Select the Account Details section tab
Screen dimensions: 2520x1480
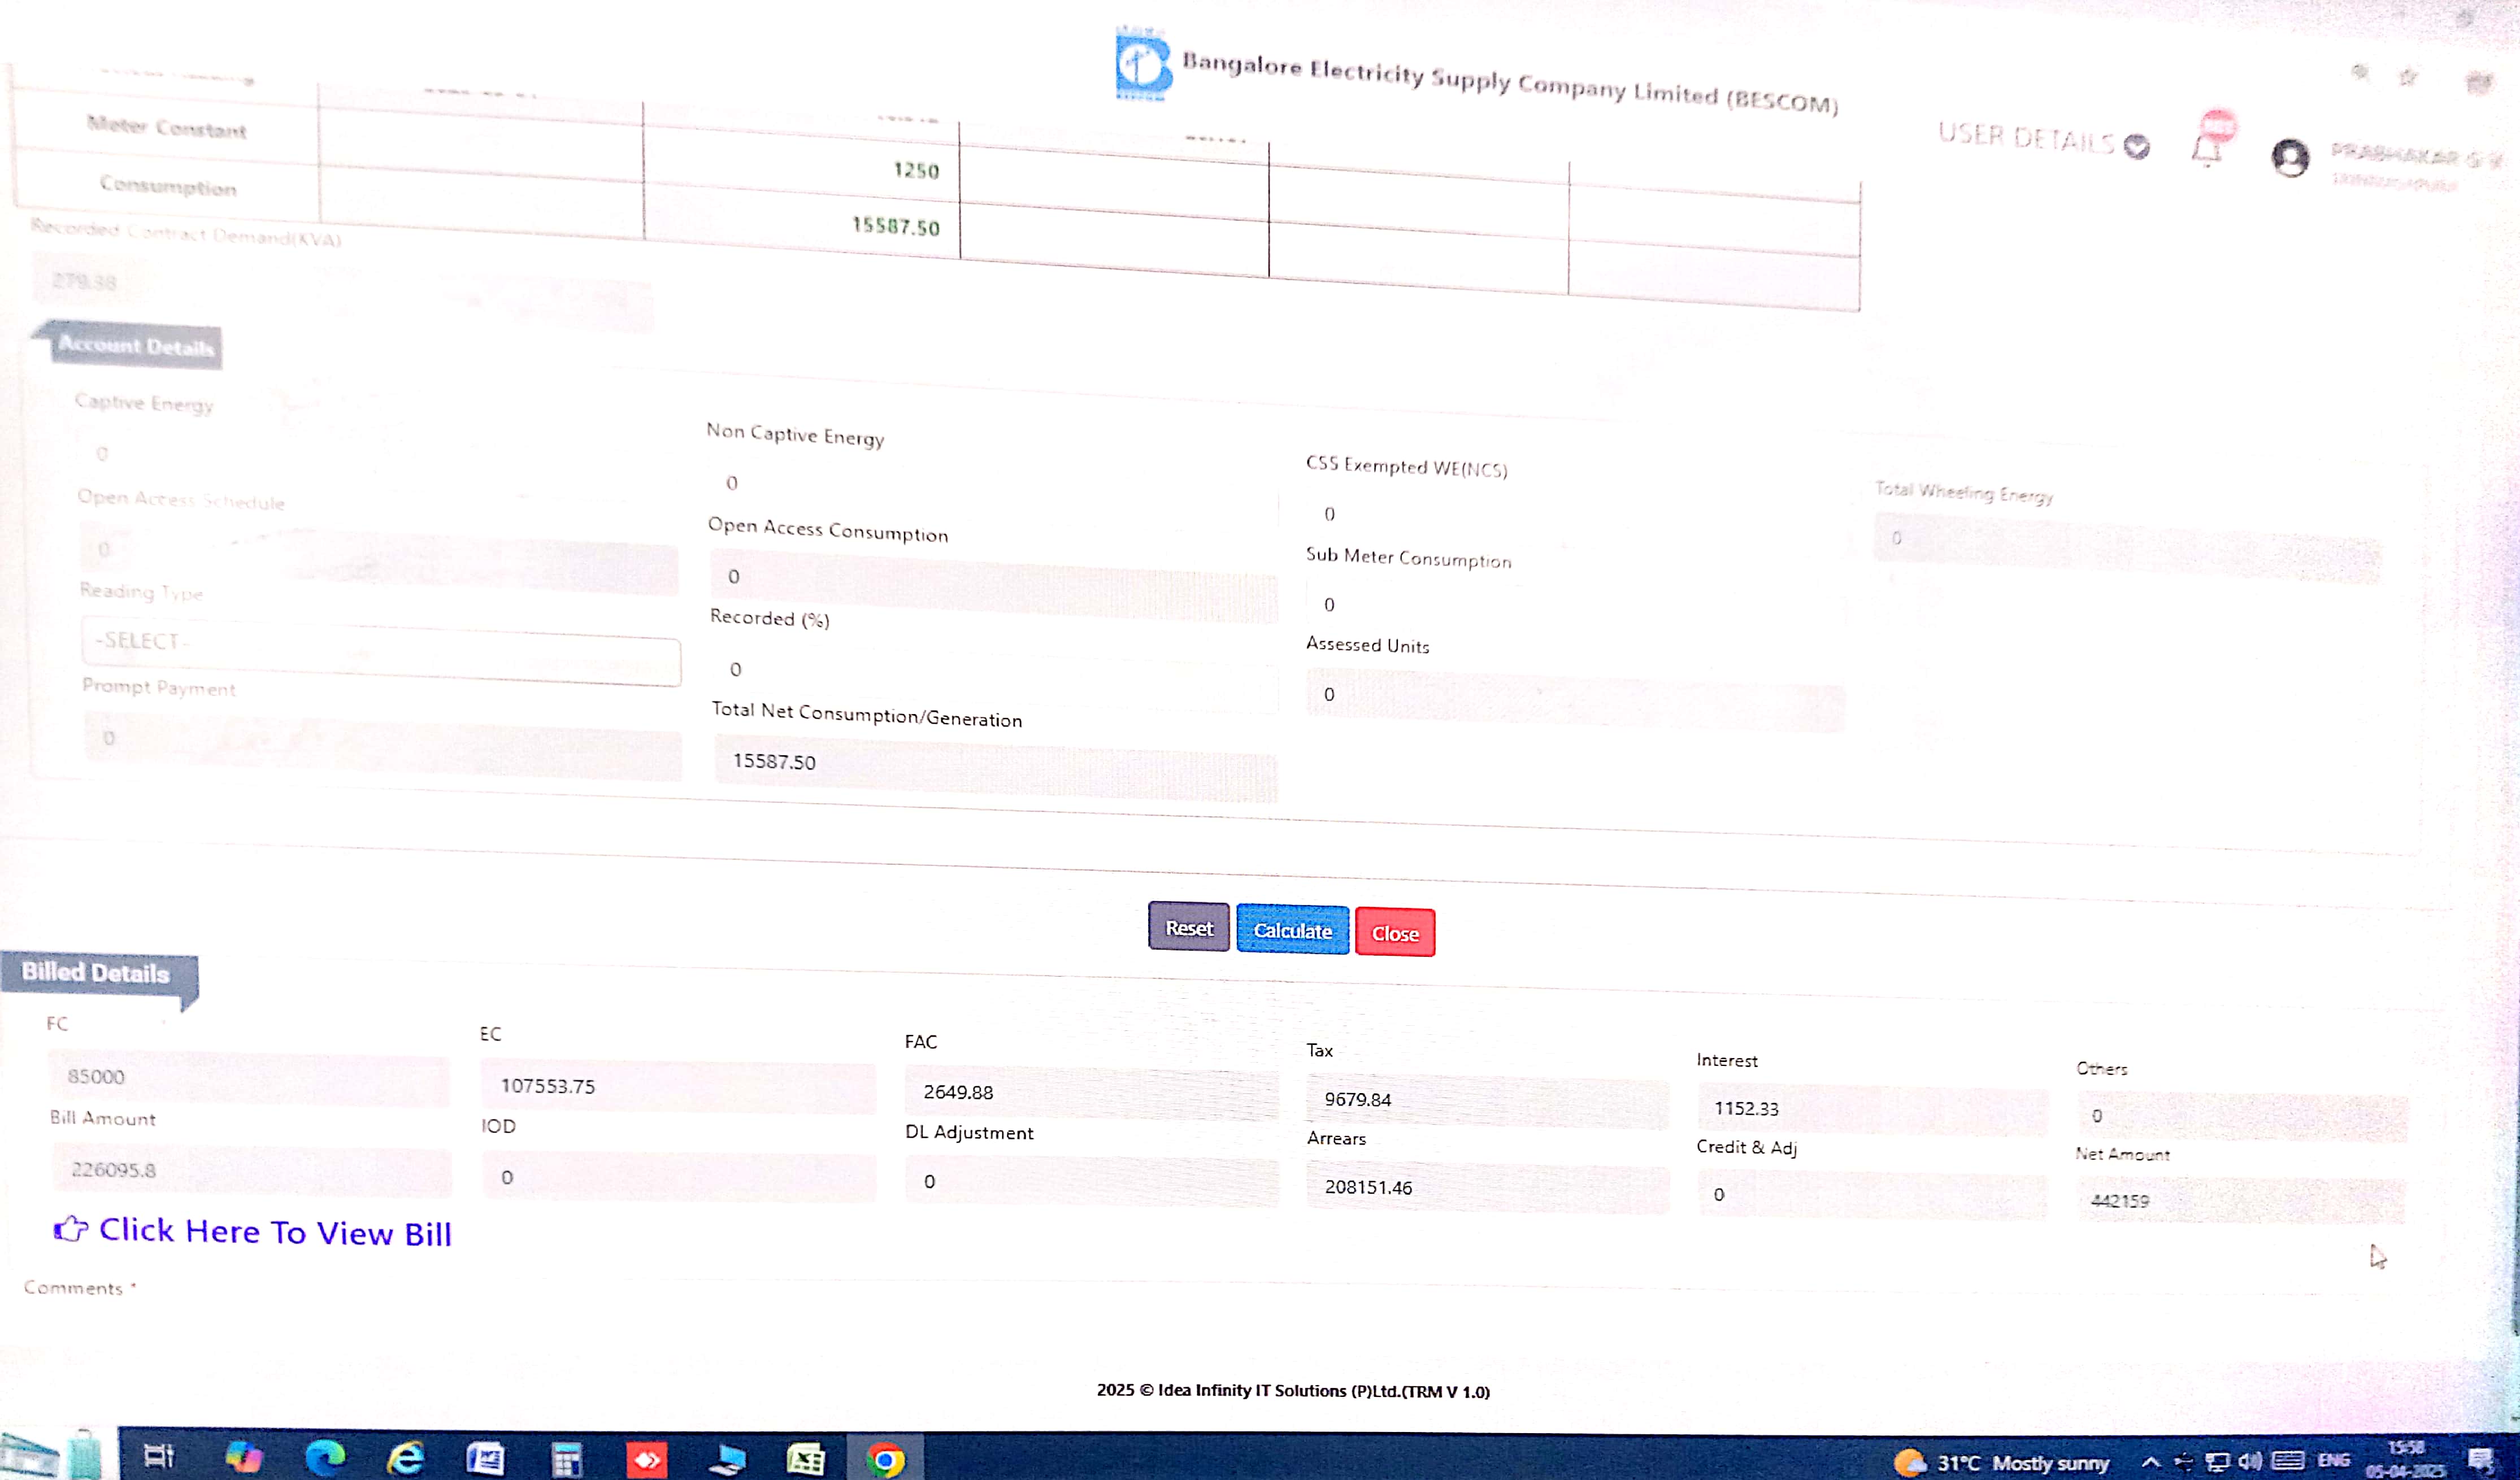pos(136,346)
